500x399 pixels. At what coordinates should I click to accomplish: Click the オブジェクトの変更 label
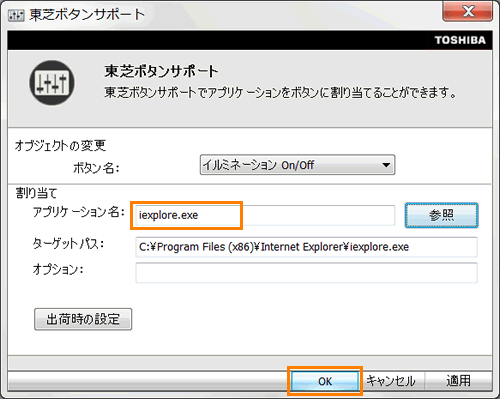(60, 146)
